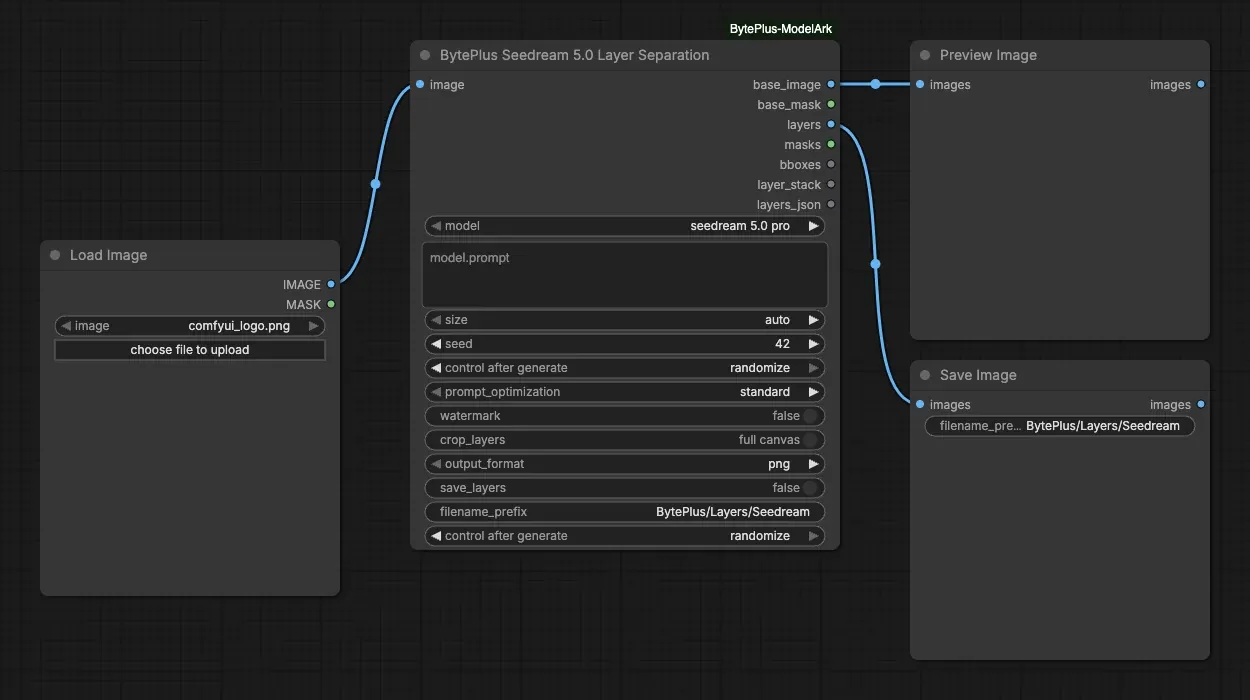Click the seed value 42
The width and height of the screenshot is (1250, 700).
[782, 344]
